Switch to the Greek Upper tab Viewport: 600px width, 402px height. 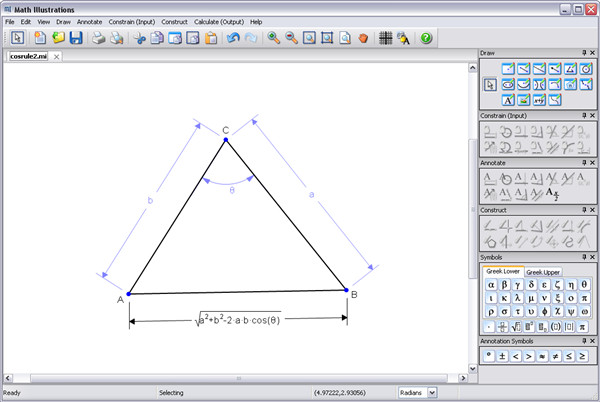(x=543, y=271)
